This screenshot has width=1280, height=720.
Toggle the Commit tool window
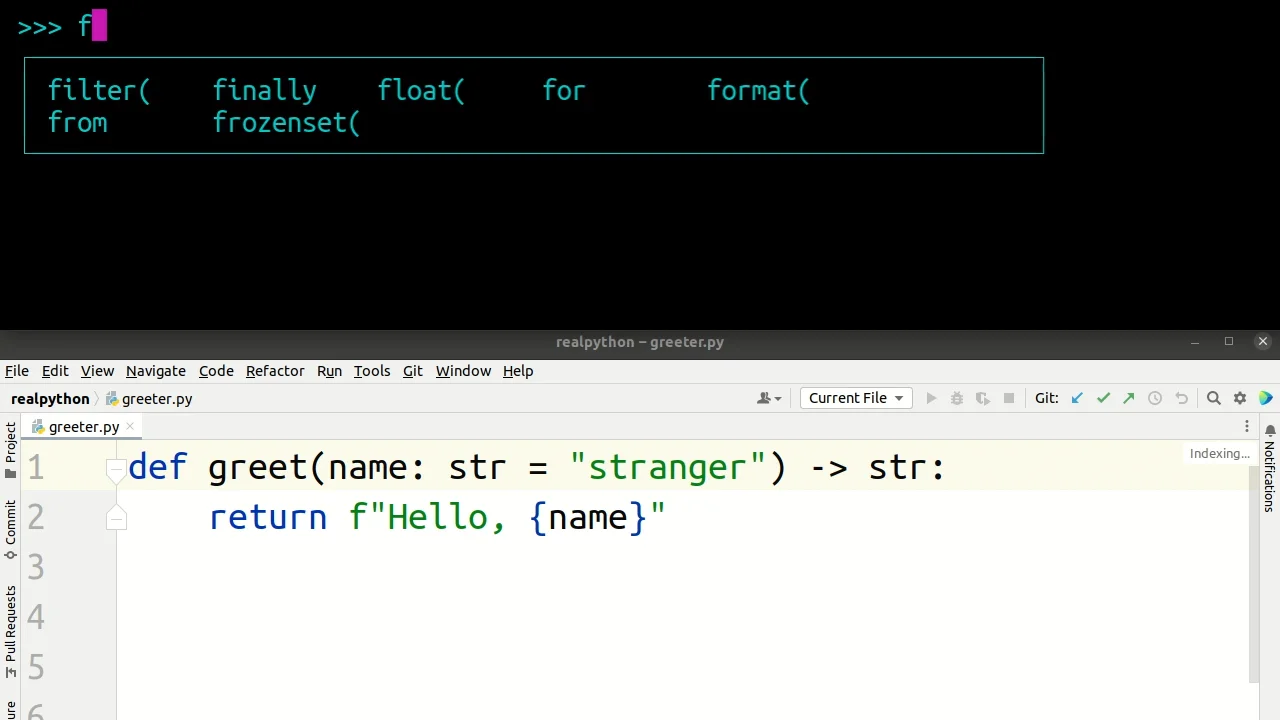click(x=11, y=530)
